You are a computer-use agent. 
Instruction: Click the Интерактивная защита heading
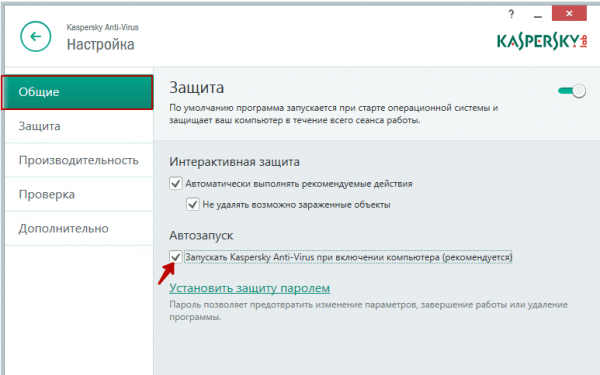tap(234, 162)
